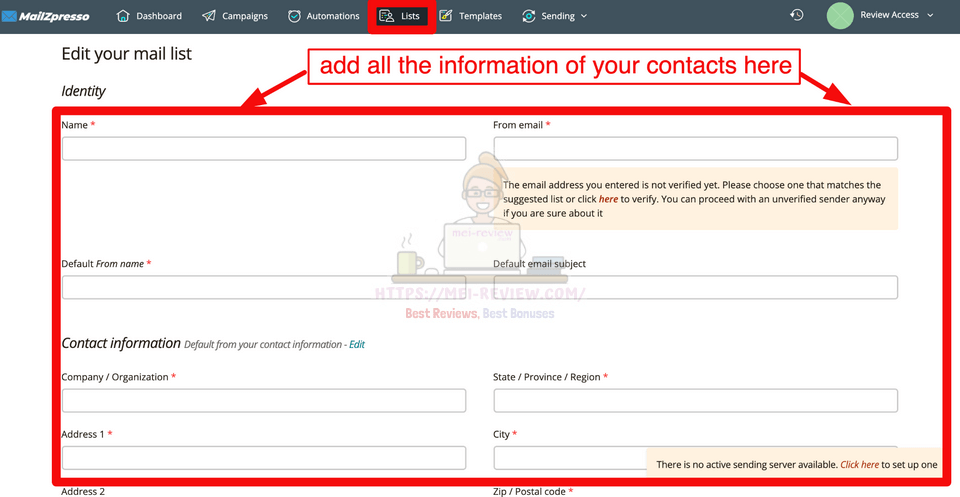Click the Dashboard home icon

click(123, 16)
